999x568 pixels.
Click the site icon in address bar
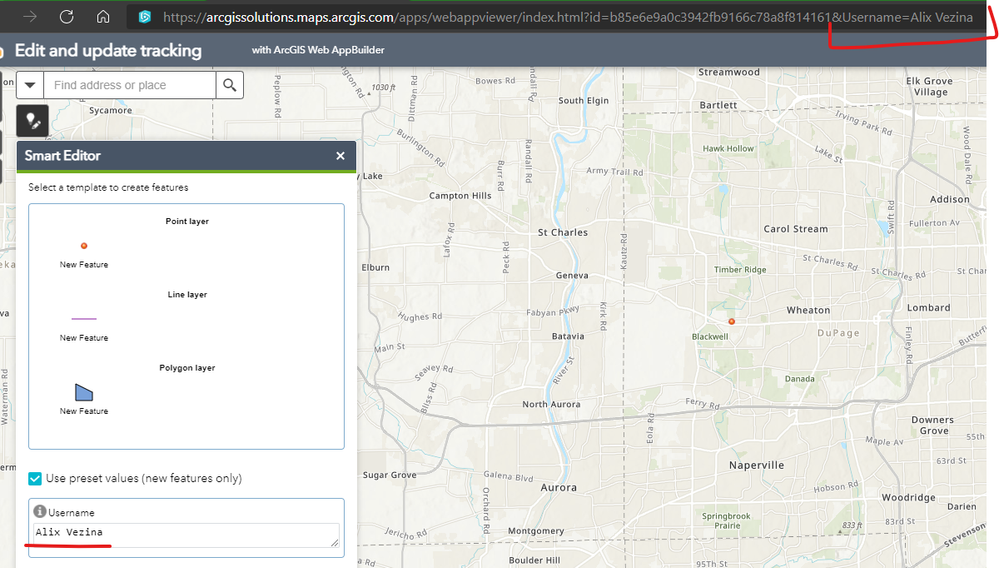145,17
